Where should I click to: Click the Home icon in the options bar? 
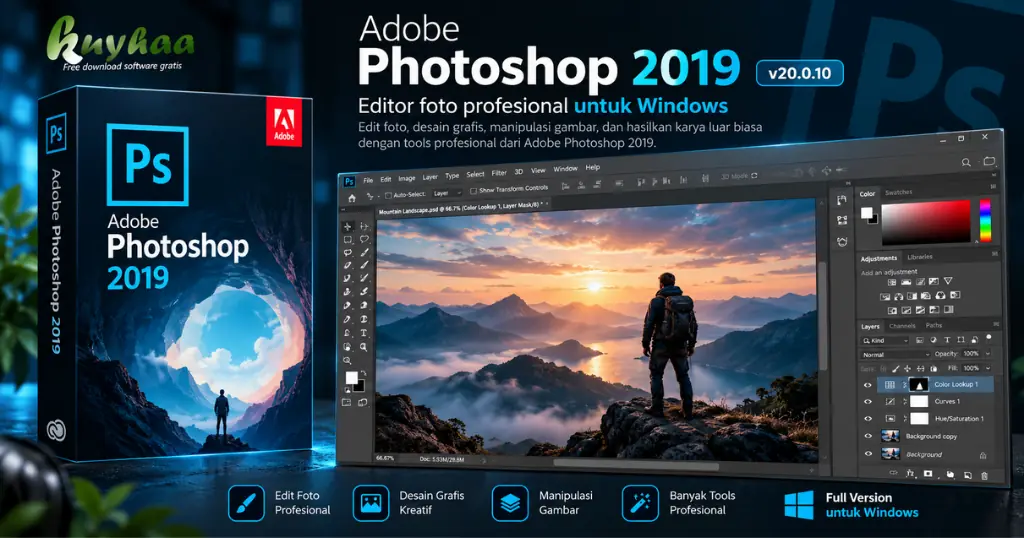pos(351,198)
